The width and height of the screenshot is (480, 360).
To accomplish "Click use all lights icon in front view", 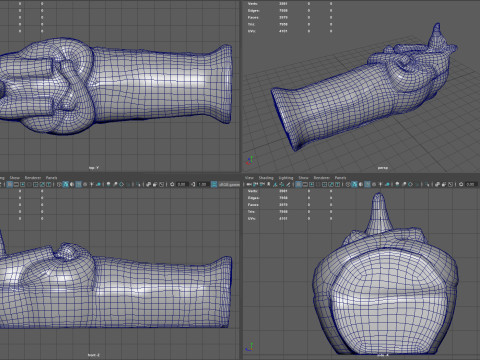I will pyautogui.click(x=91, y=184).
